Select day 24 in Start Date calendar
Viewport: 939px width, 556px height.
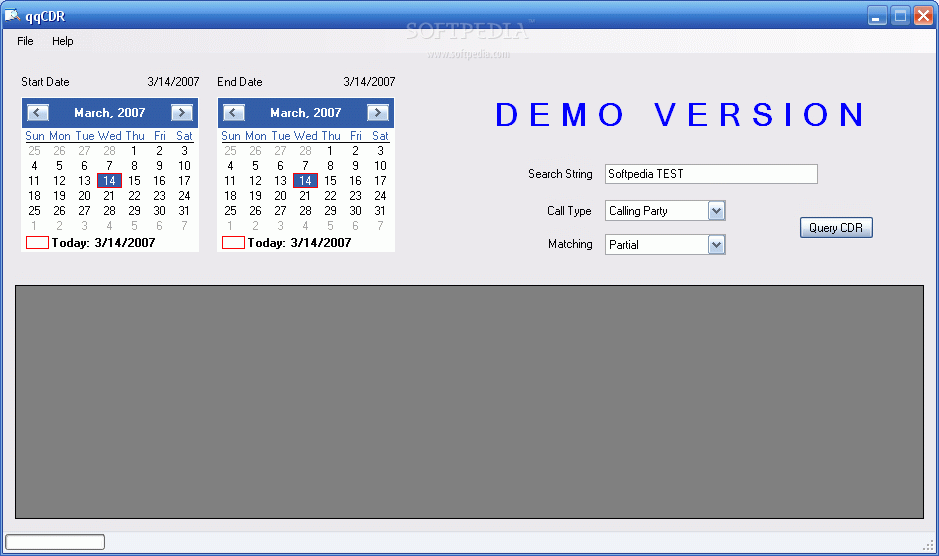pos(184,196)
